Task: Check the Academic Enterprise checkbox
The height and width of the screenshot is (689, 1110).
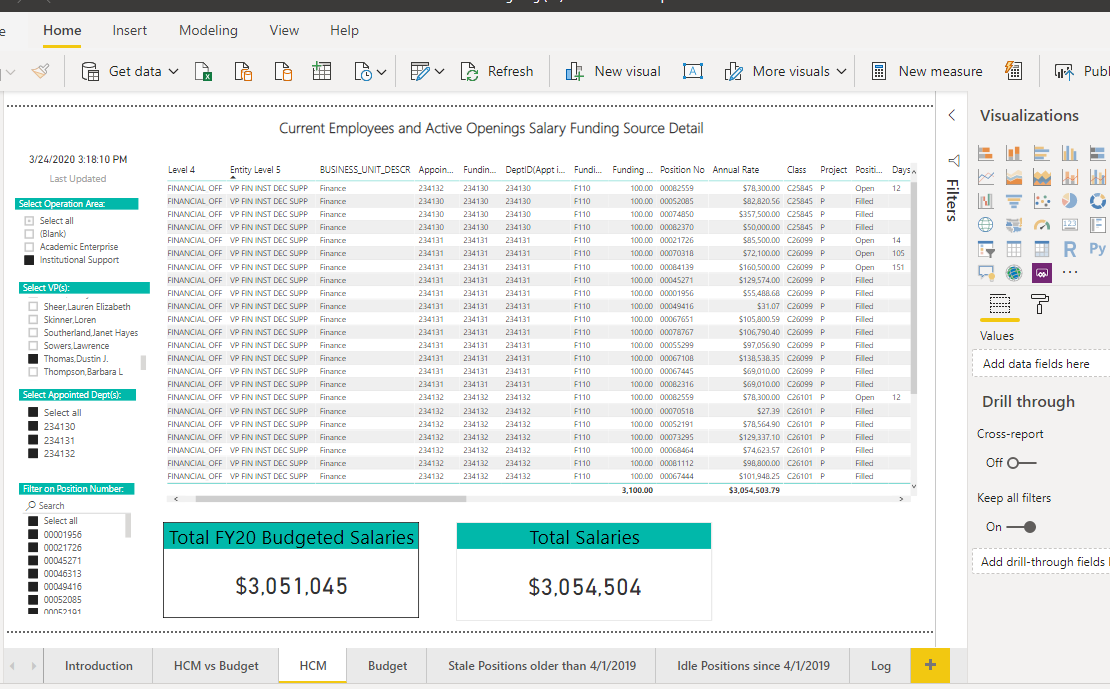Action: [29, 247]
